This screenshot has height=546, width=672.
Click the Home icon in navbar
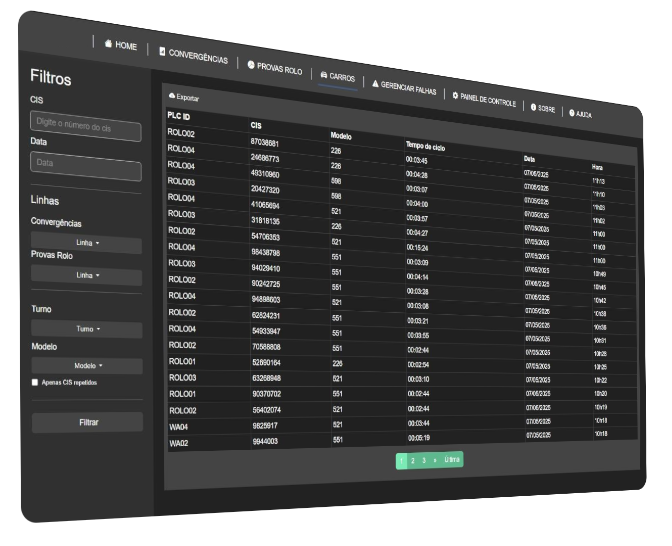109,44
